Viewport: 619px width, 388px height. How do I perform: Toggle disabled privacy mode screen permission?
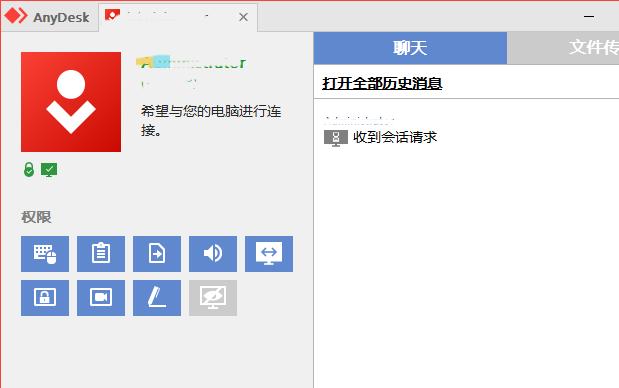click(213, 298)
